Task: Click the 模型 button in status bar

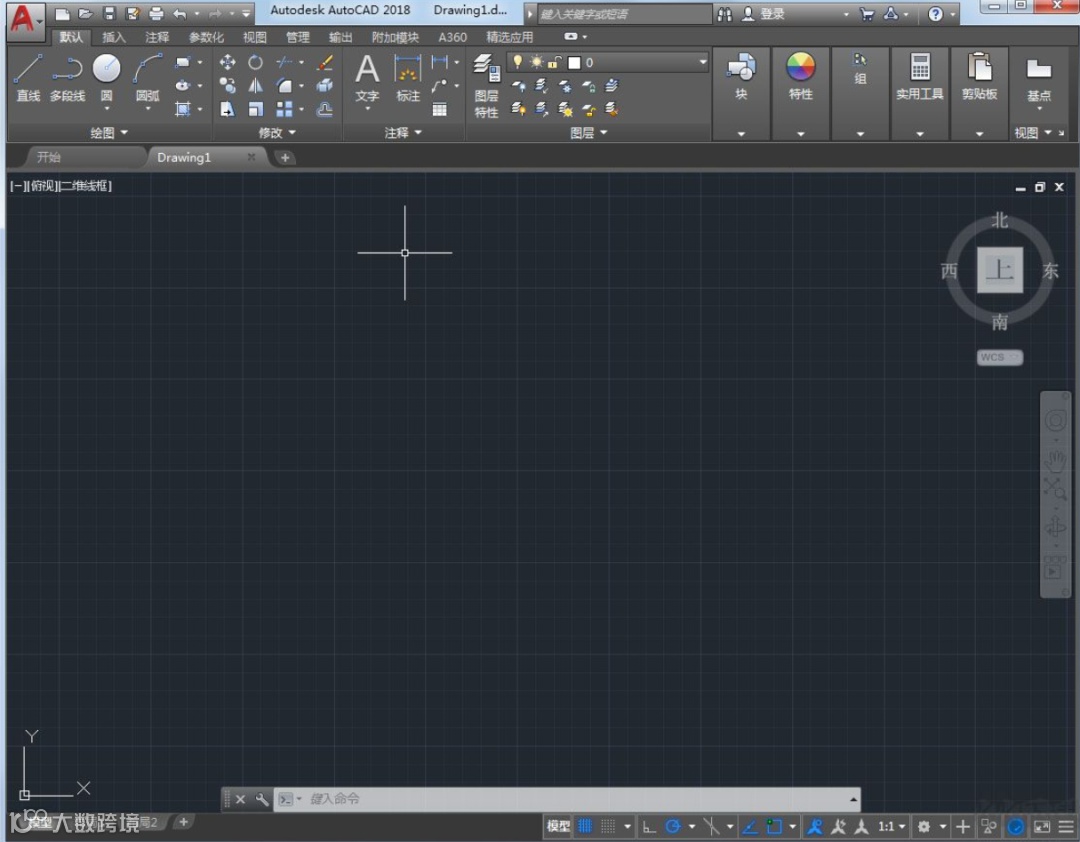Action: pyautogui.click(x=559, y=826)
